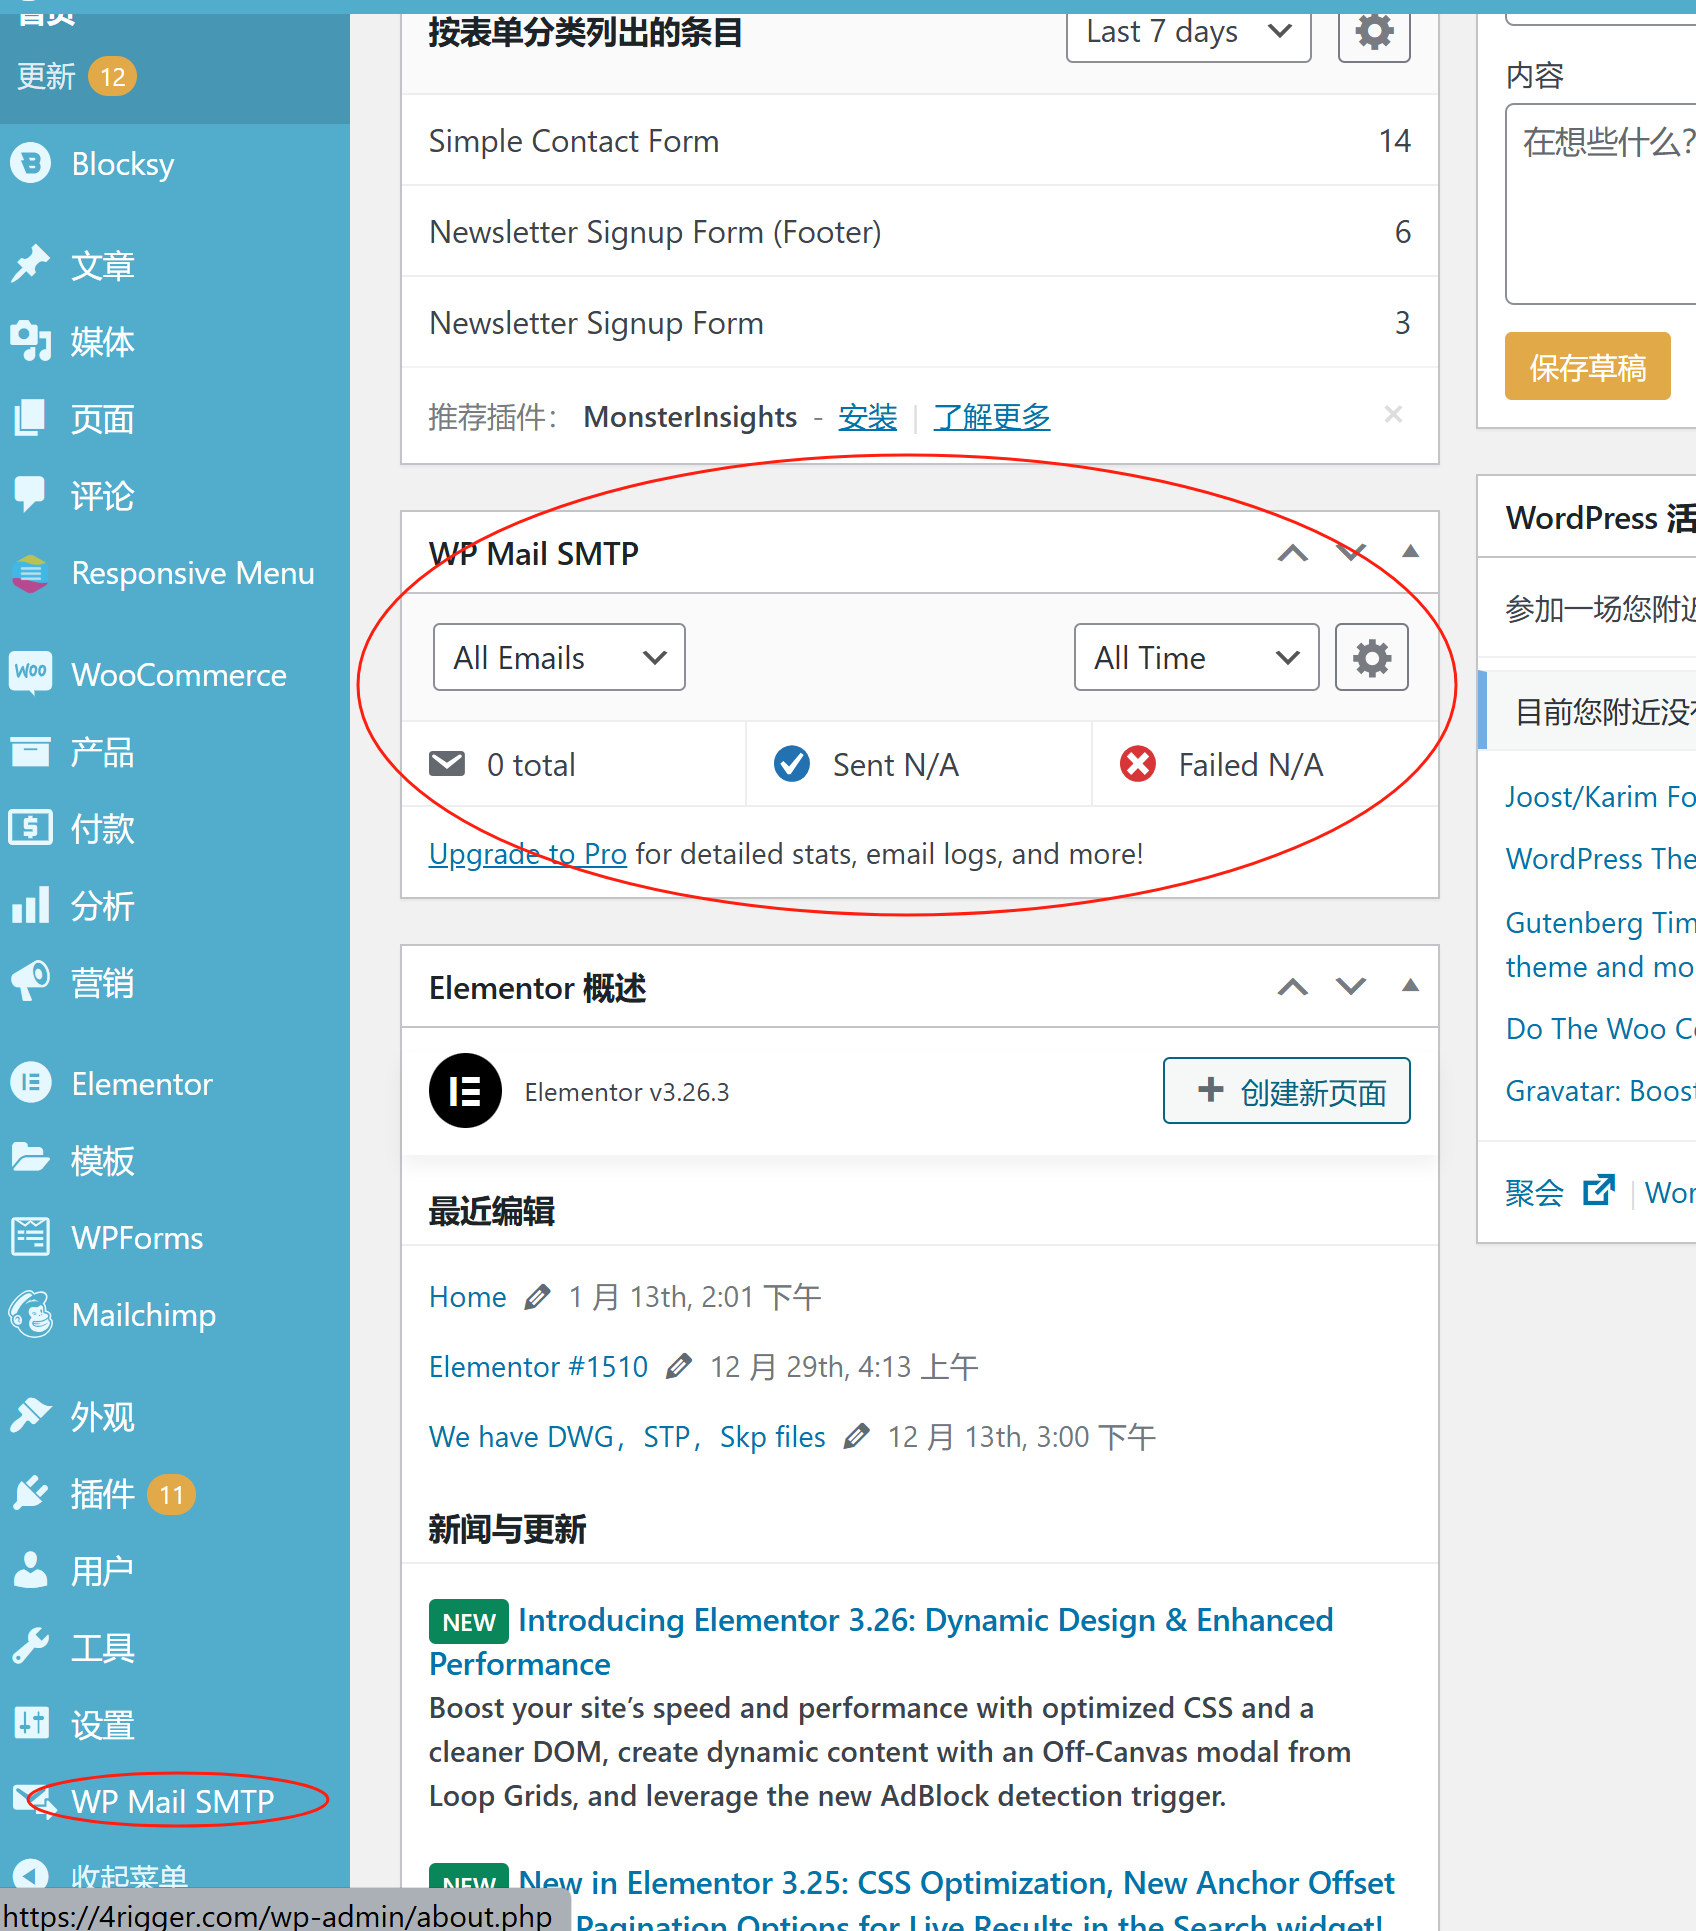This screenshot has width=1696, height=1931.
Task: Open the Home recently edited link
Action: tap(467, 1297)
